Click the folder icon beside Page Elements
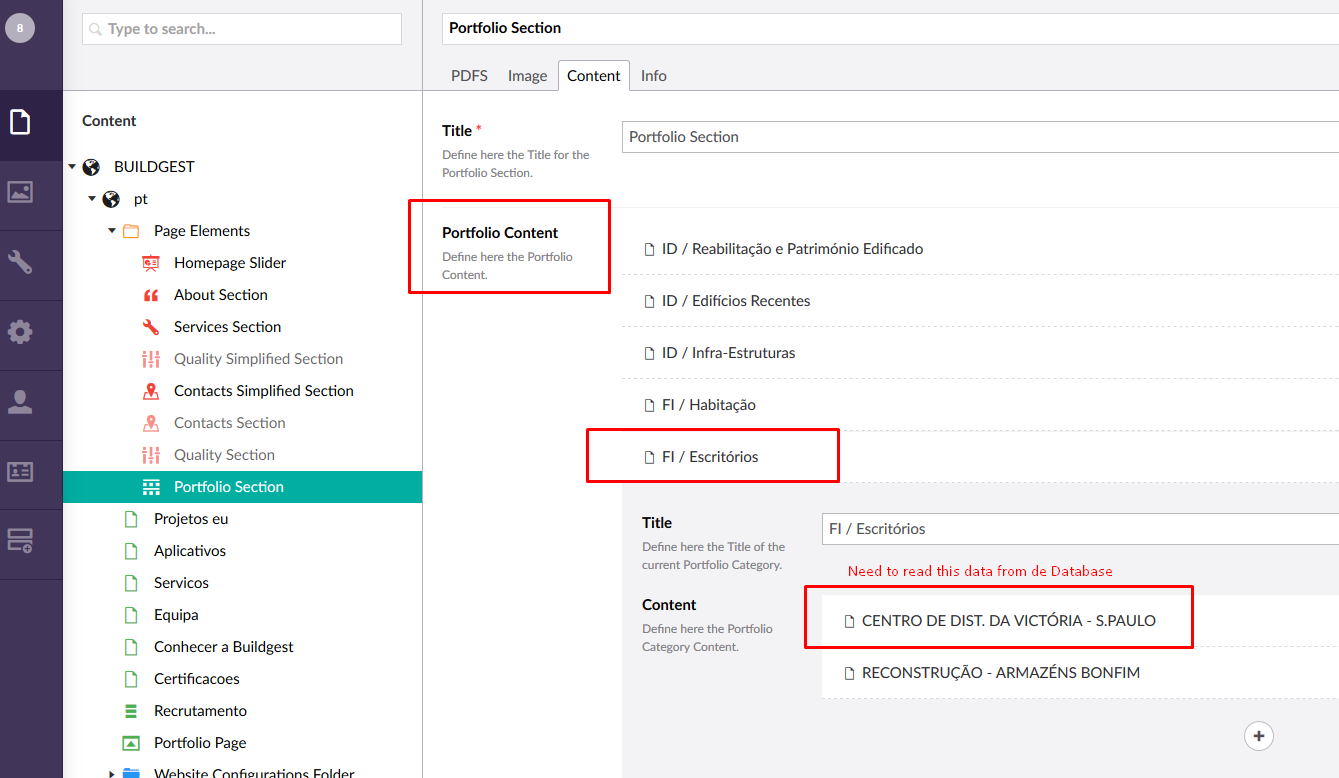This screenshot has height=778, width=1339. tap(131, 231)
